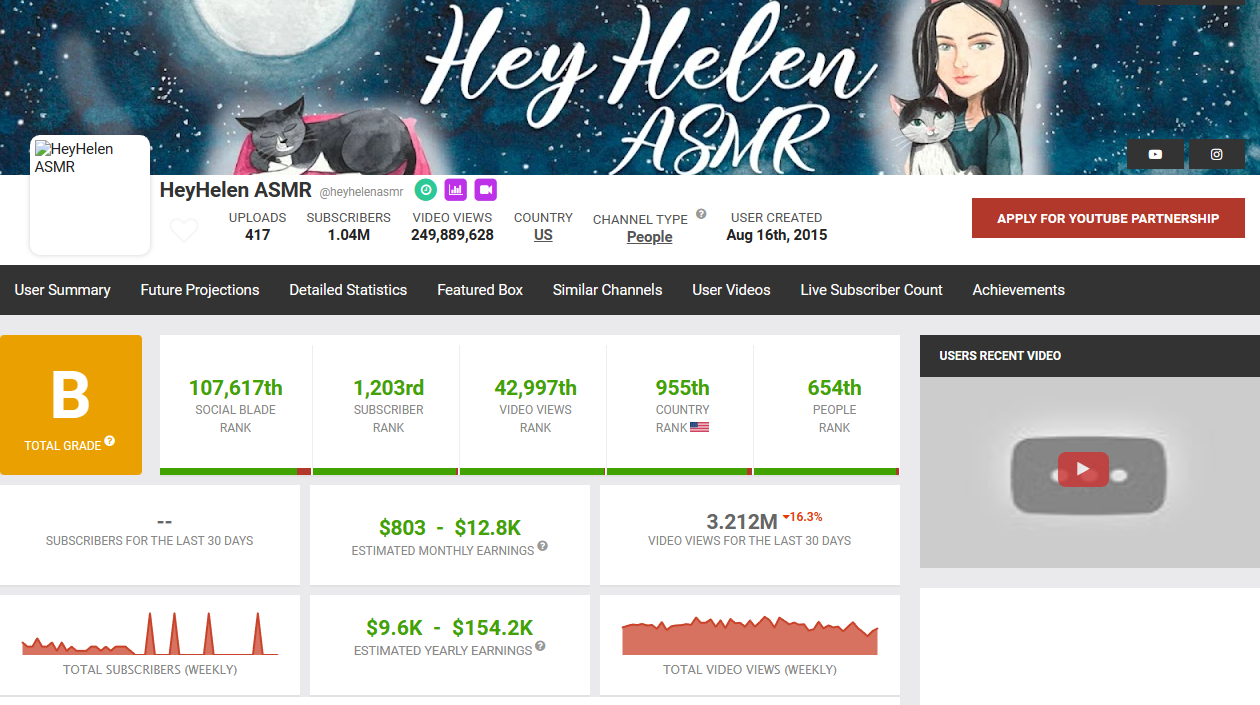Click the HeyHelen ASMR channel name
This screenshot has height=705, width=1260.
pos(236,190)
